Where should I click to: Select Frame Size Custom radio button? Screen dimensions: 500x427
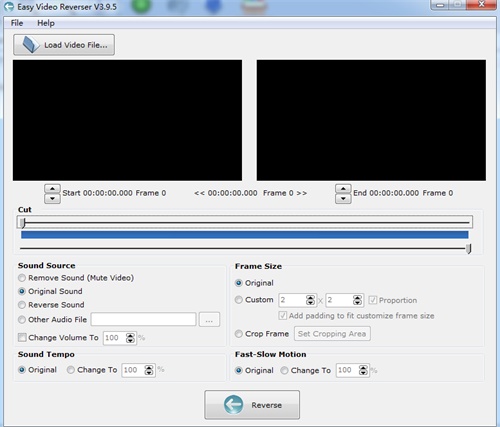point(239,300)
